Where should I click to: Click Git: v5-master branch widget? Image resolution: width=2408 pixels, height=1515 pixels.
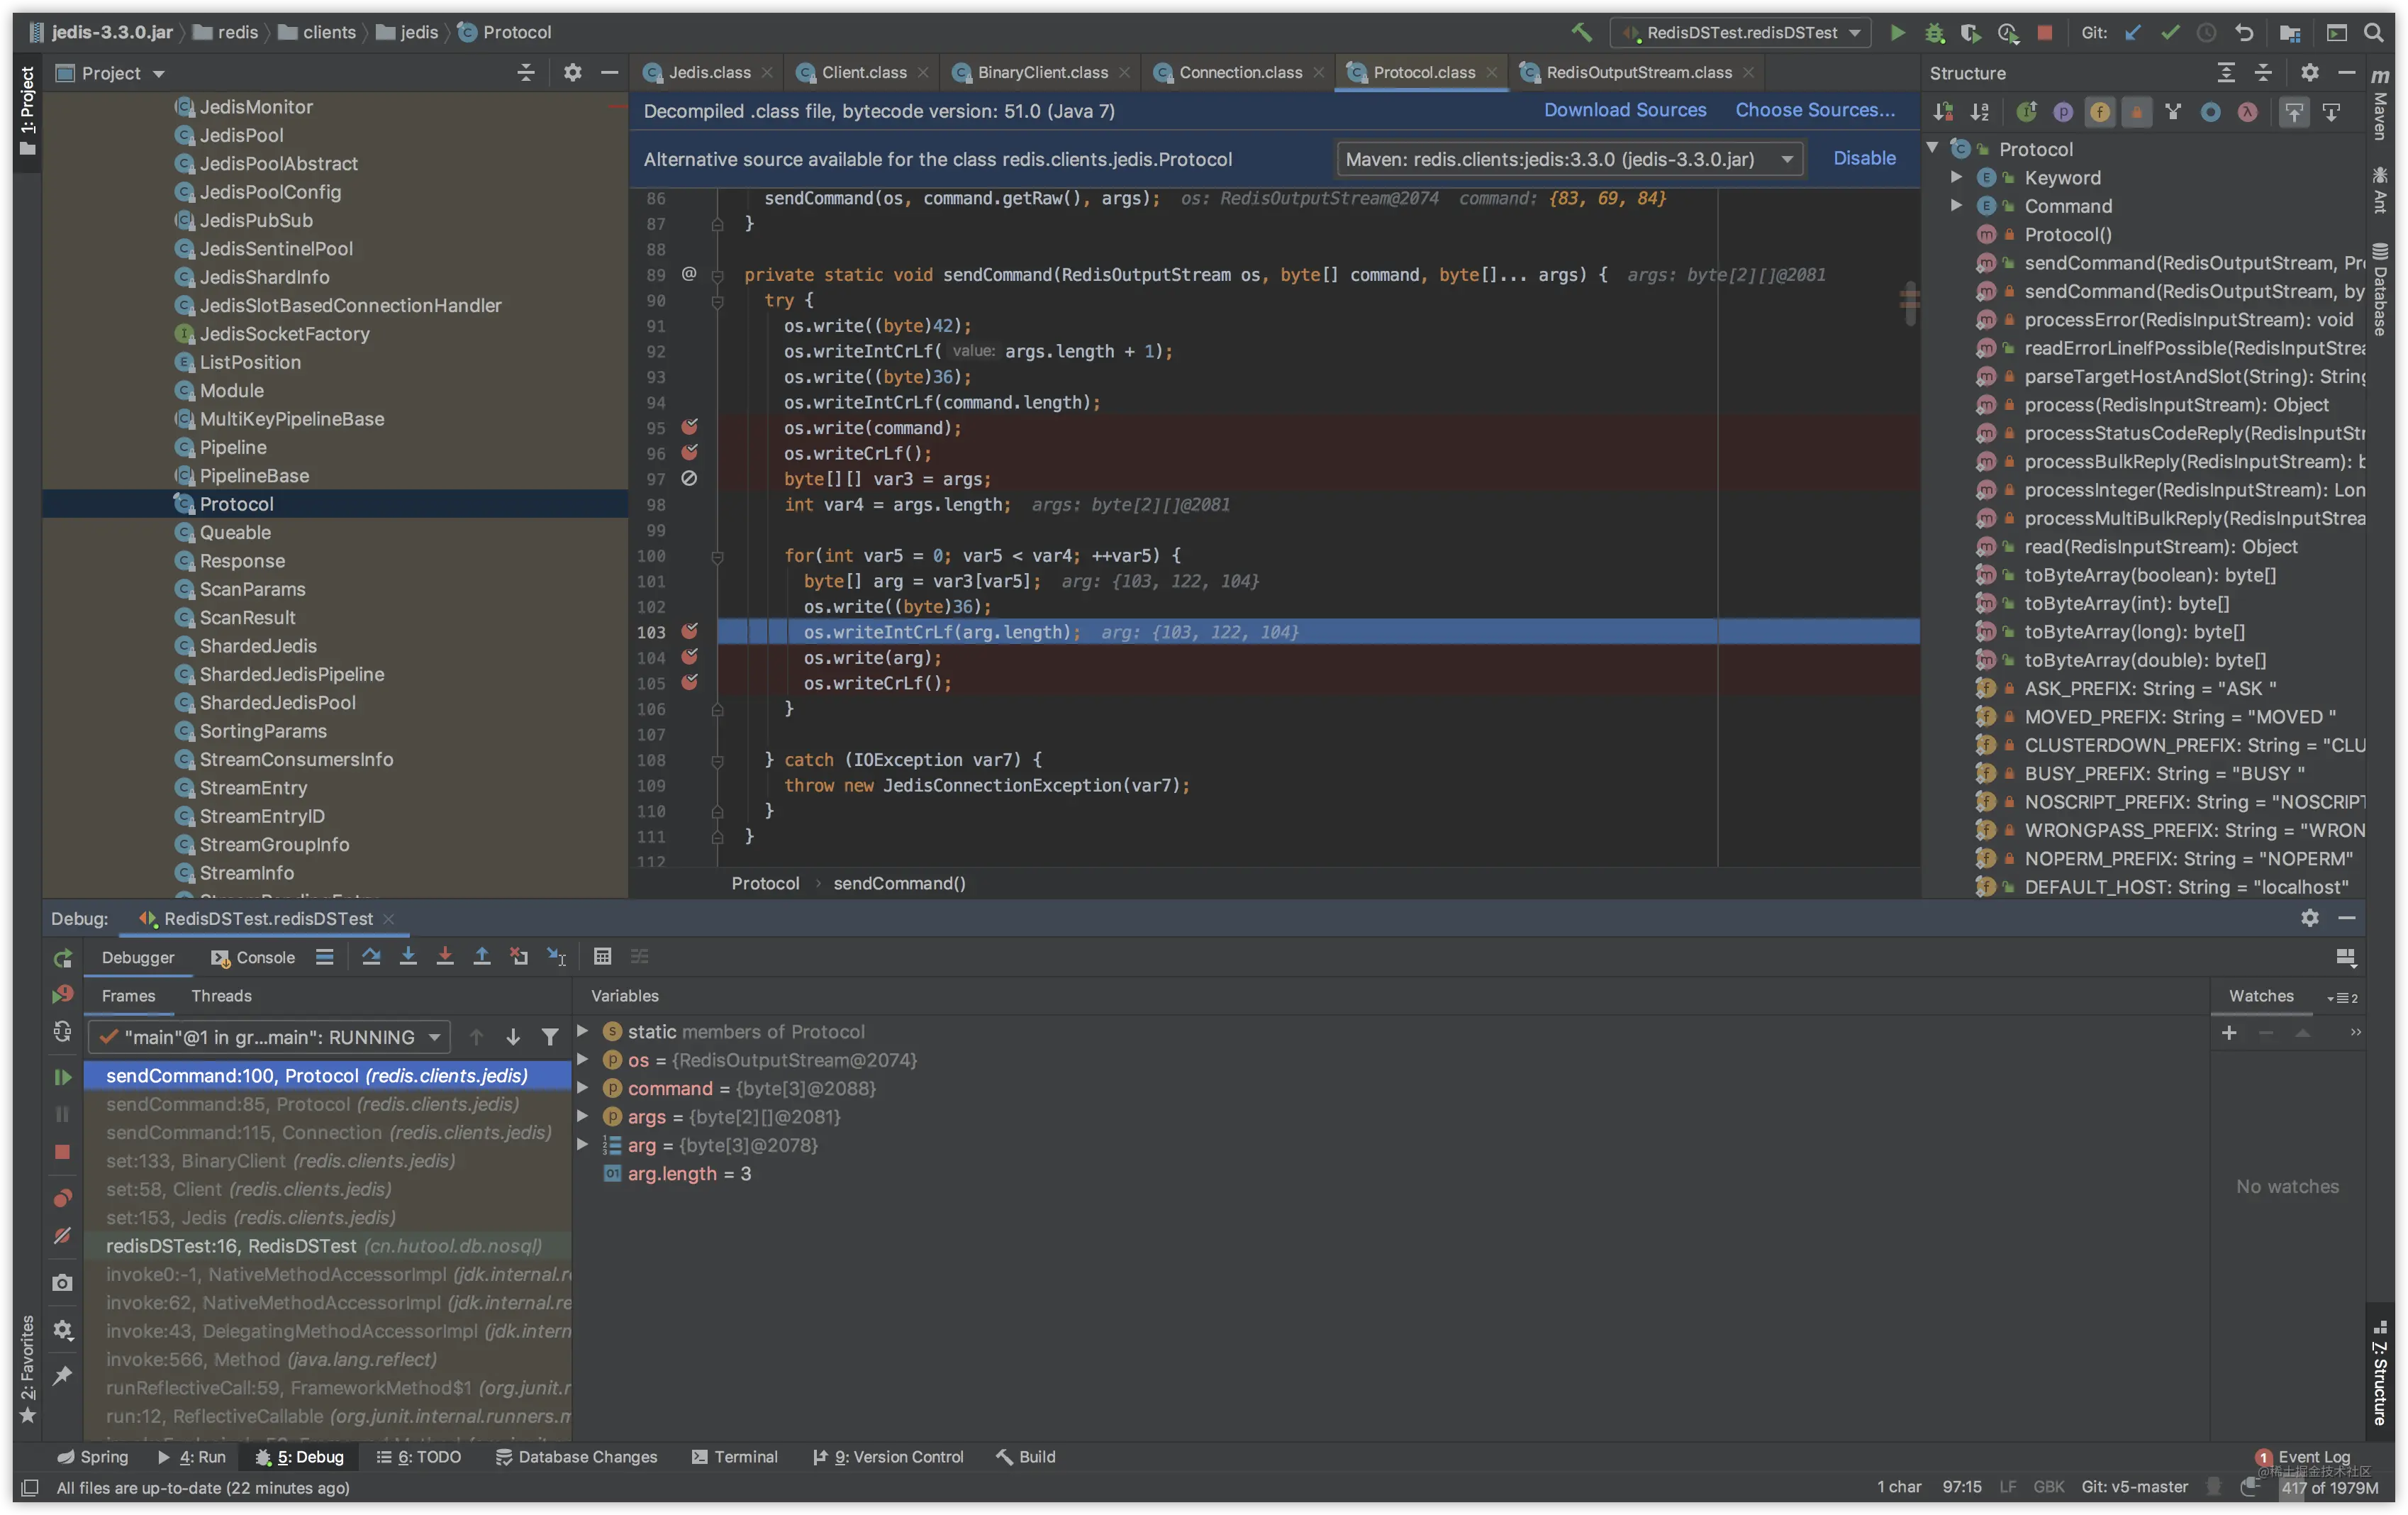tap(2135, 1487)
